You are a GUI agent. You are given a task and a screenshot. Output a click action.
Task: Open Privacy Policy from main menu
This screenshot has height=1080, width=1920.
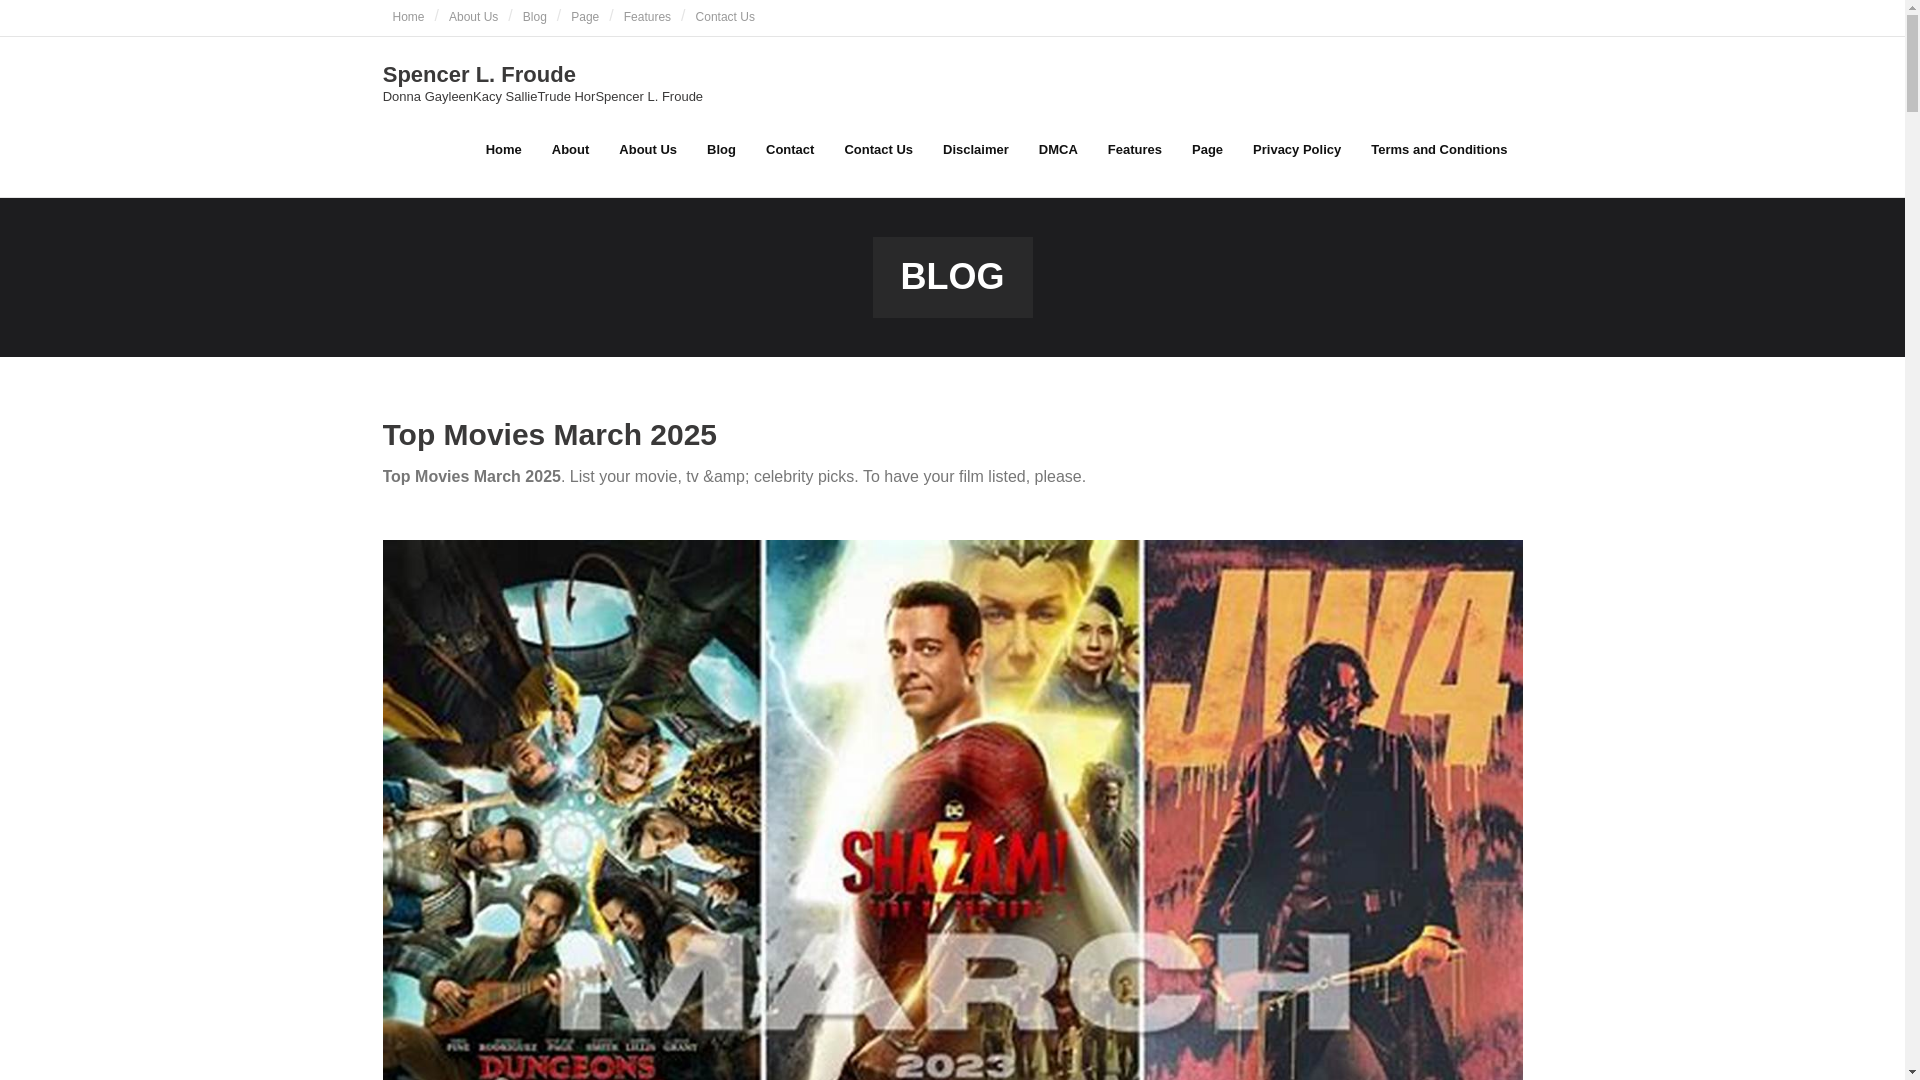pos(1296,150)
